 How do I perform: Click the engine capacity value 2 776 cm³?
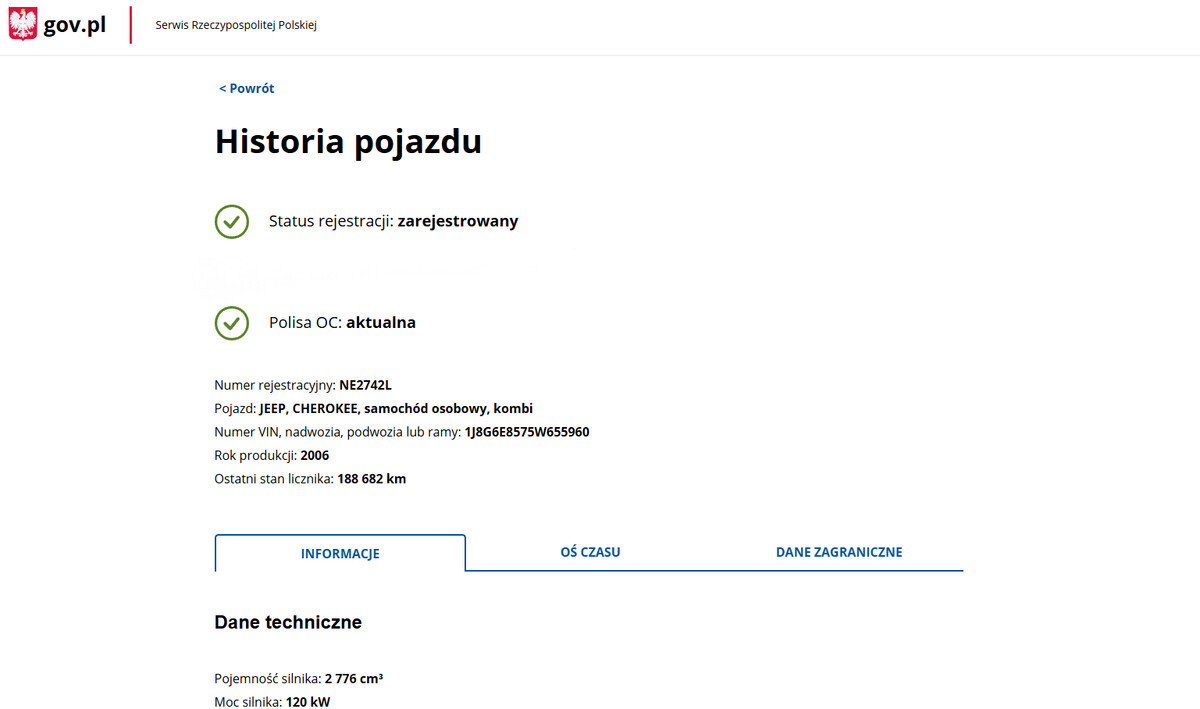(x=354, y=679)
